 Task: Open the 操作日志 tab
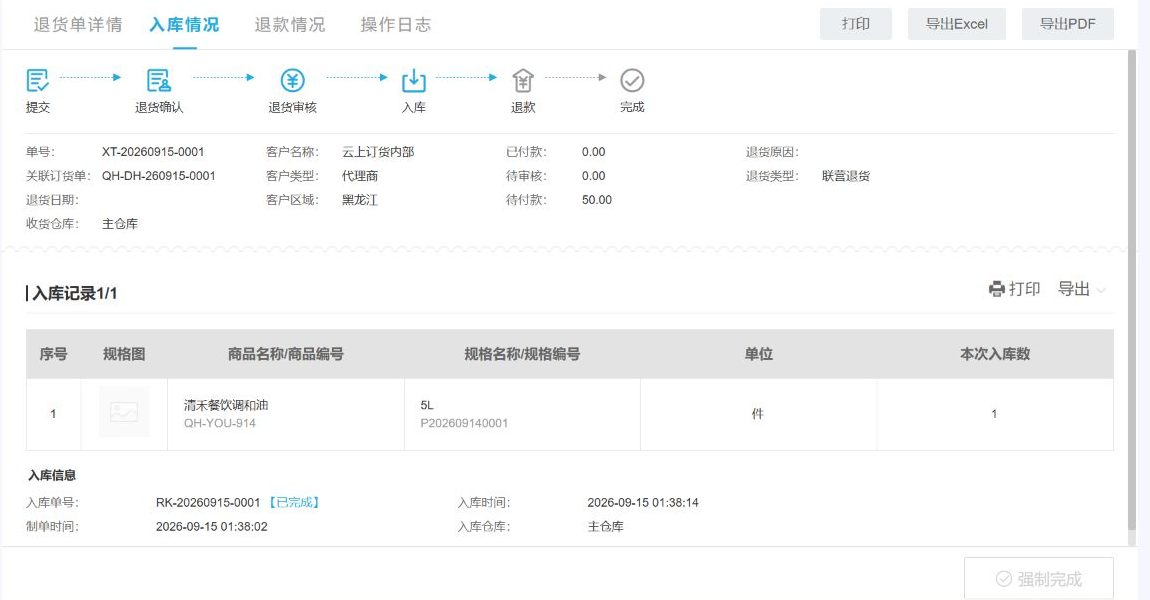(395, 24)
